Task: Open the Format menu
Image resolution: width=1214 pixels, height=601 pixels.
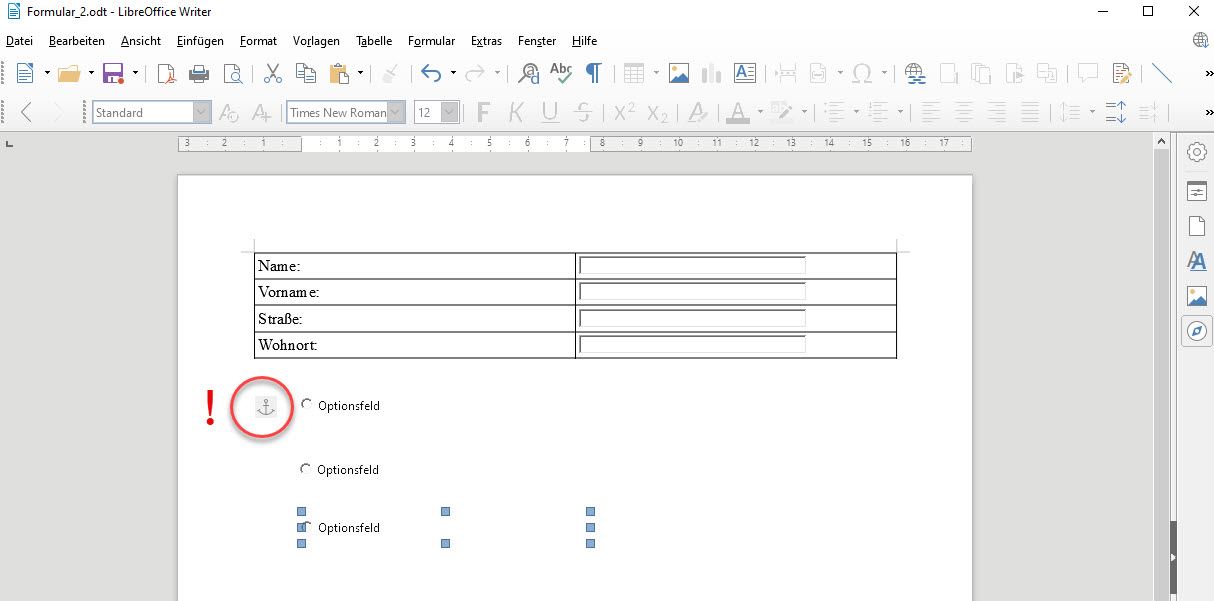Action: click(x=259, y=41)
